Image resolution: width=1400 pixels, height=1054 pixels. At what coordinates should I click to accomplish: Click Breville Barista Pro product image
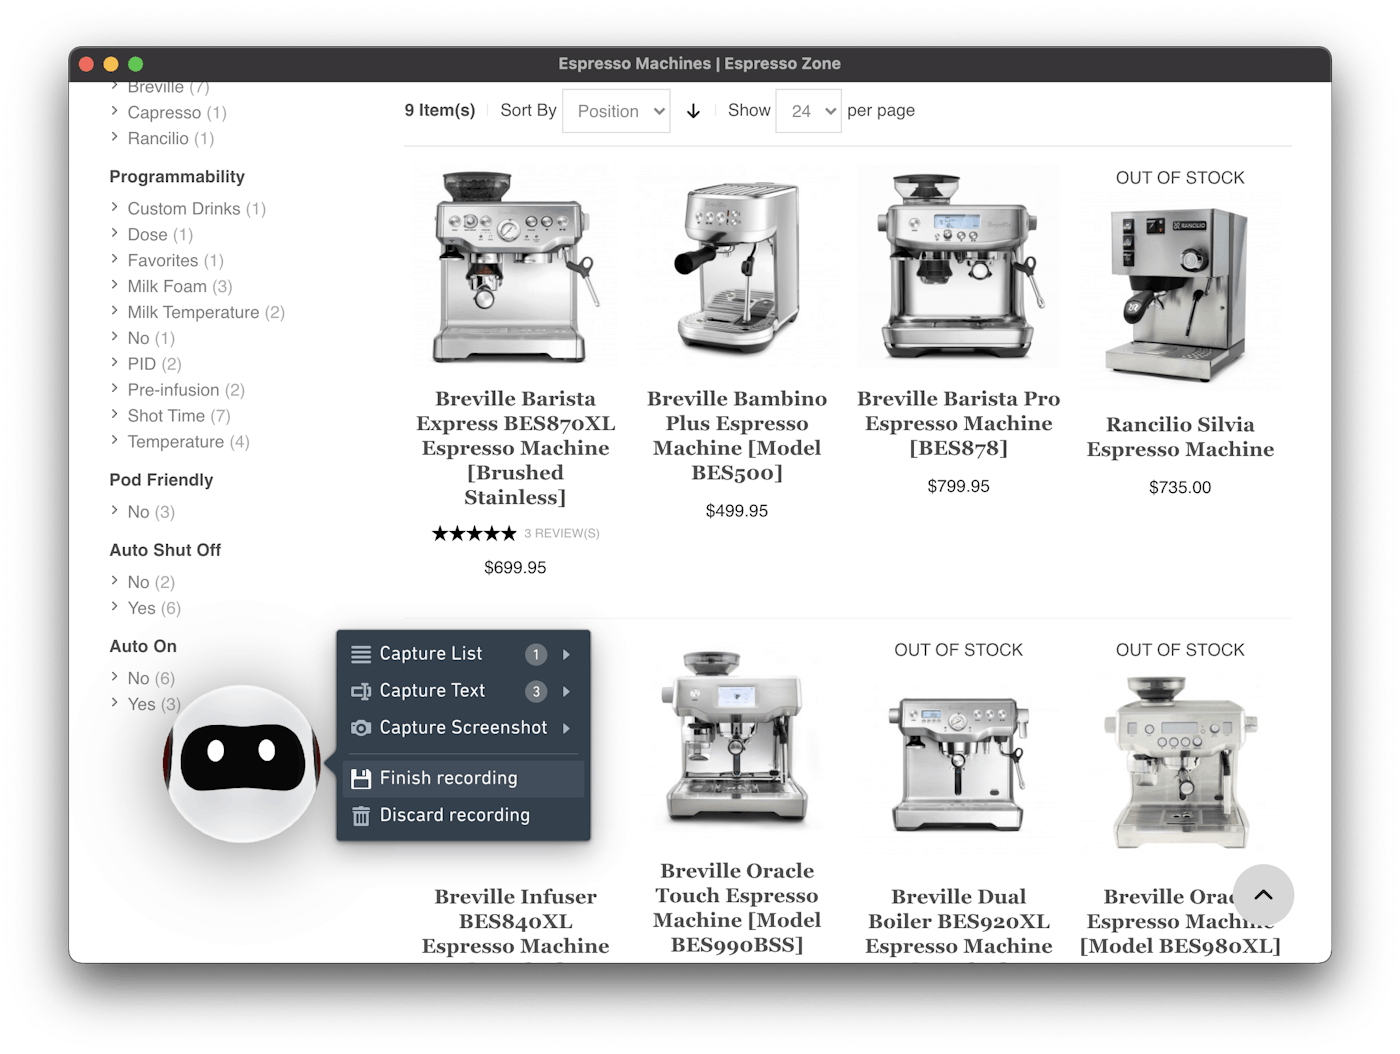[x=959, y=268]
